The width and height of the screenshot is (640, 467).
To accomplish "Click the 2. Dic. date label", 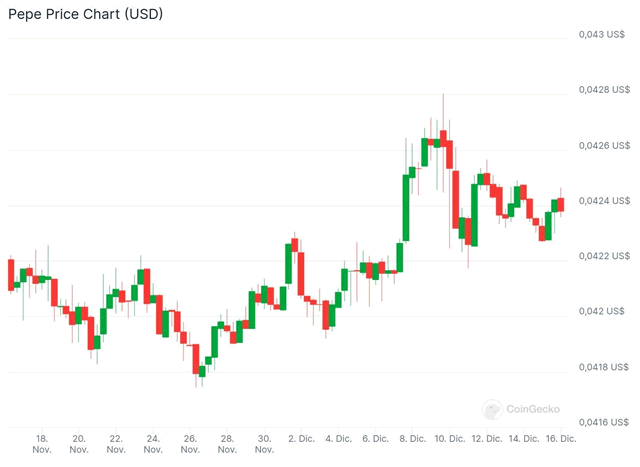I will 301,438.
